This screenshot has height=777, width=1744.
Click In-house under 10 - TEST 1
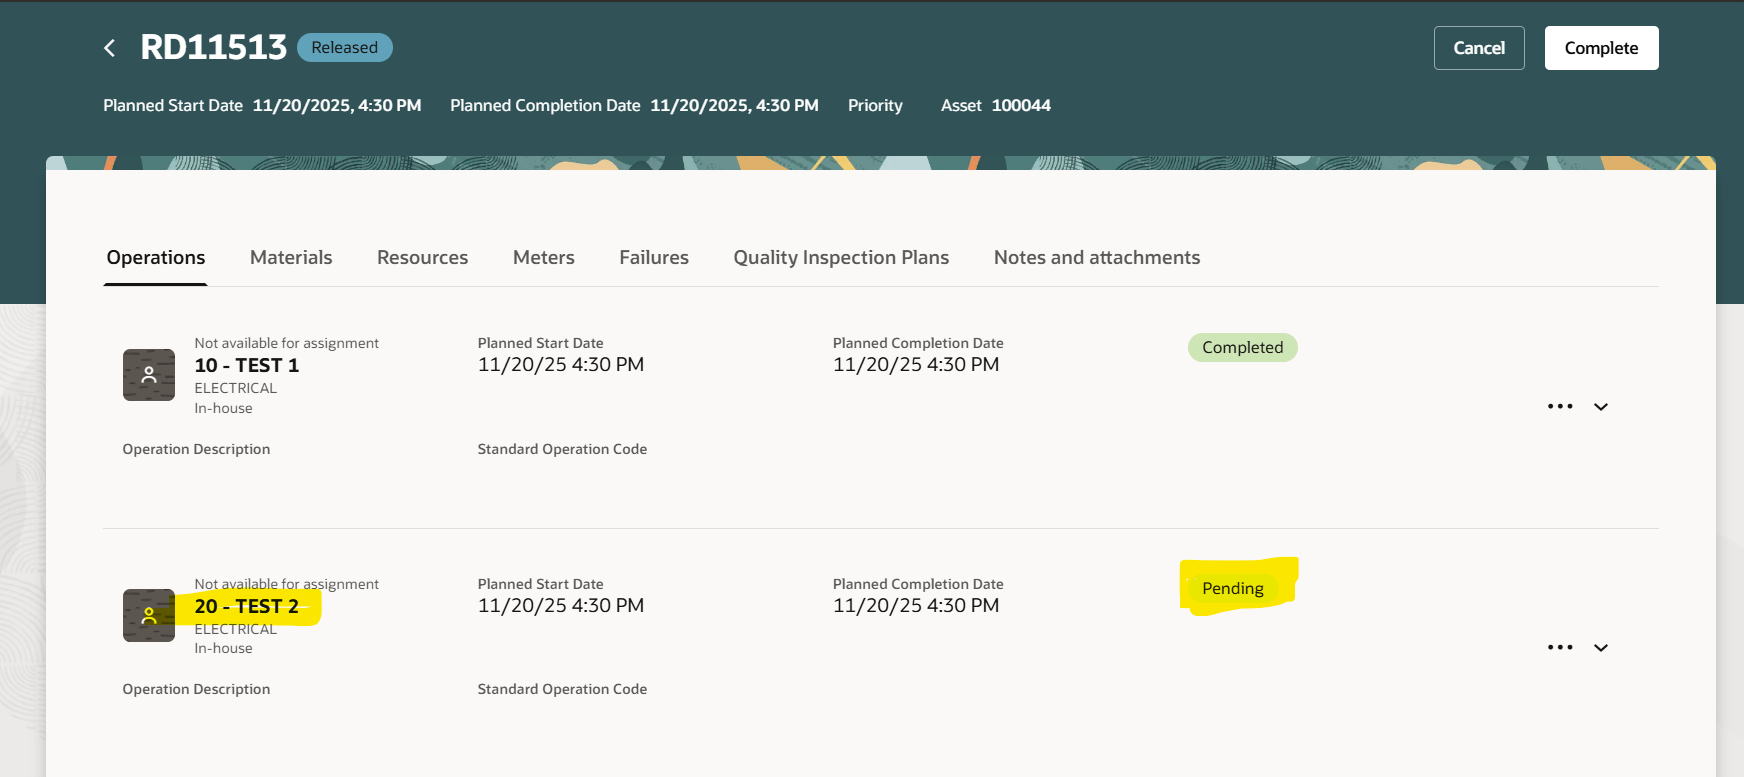pos(223,408)
